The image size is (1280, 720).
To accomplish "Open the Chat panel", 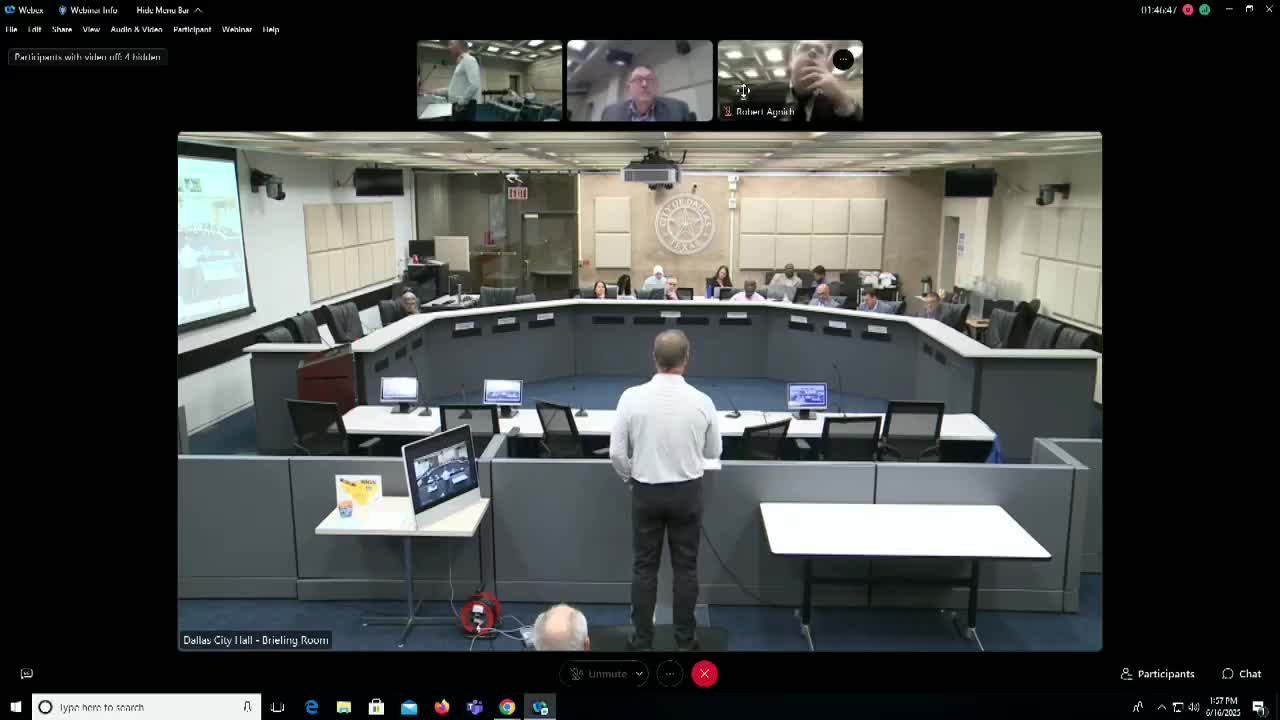I will 1241,674.
